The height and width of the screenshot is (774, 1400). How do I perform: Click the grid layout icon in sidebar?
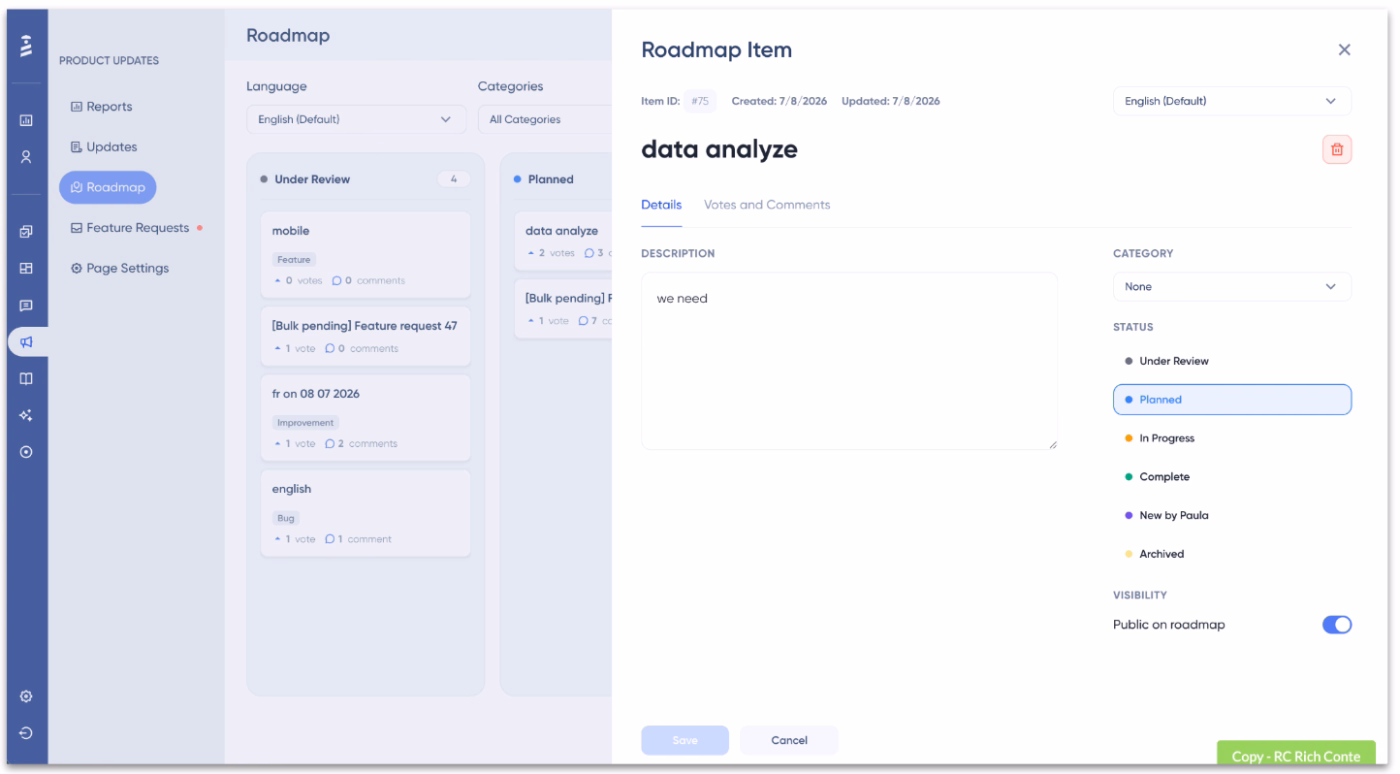28,268
